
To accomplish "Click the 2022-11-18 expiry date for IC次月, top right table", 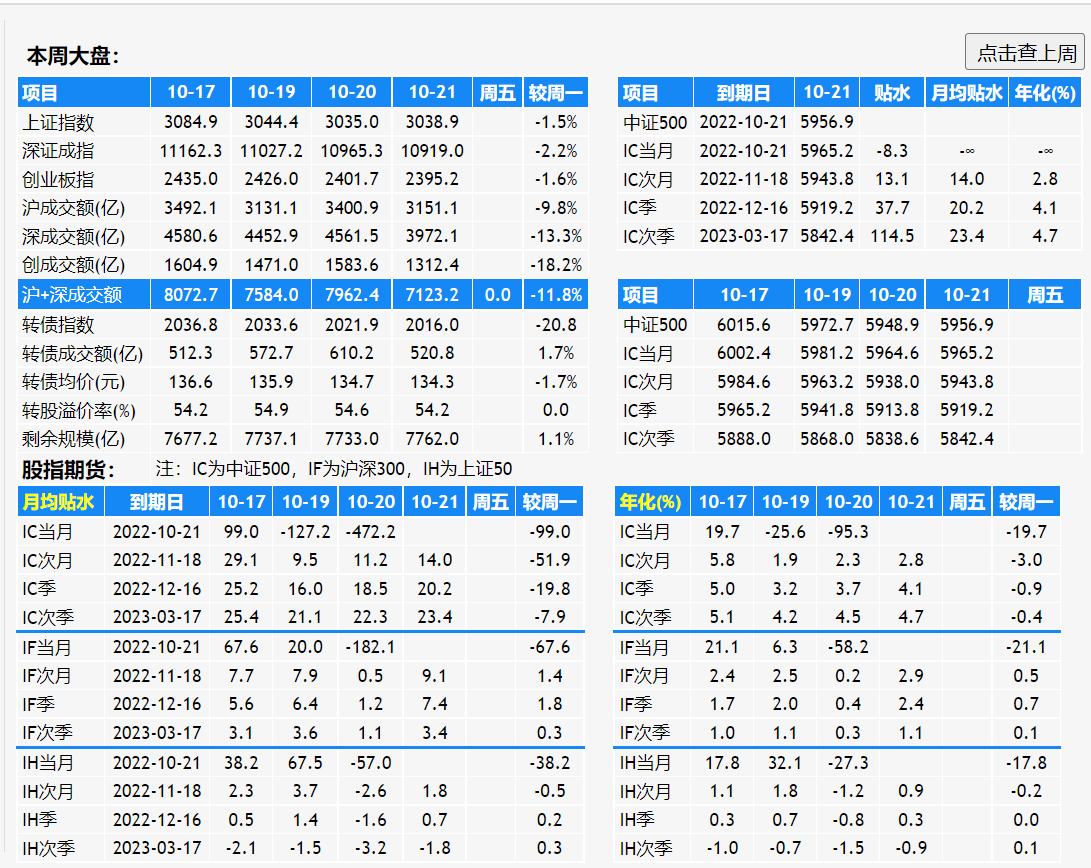I will [x=744, y=179].
